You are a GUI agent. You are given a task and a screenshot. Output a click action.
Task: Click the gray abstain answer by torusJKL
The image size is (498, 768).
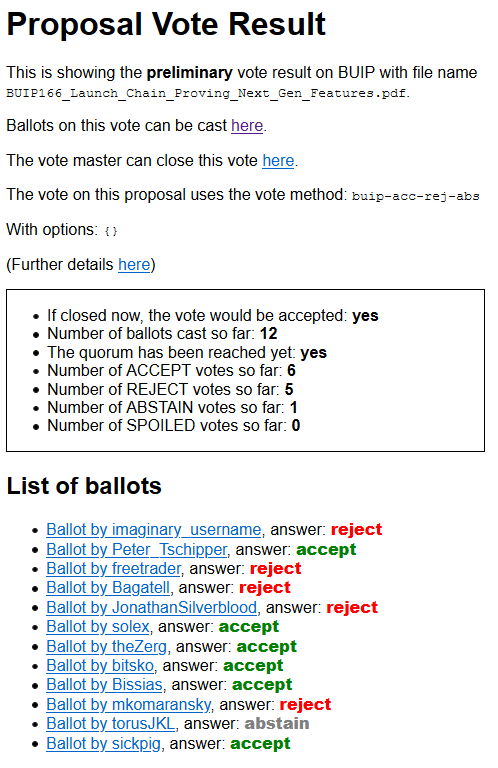tap(277, 723)
